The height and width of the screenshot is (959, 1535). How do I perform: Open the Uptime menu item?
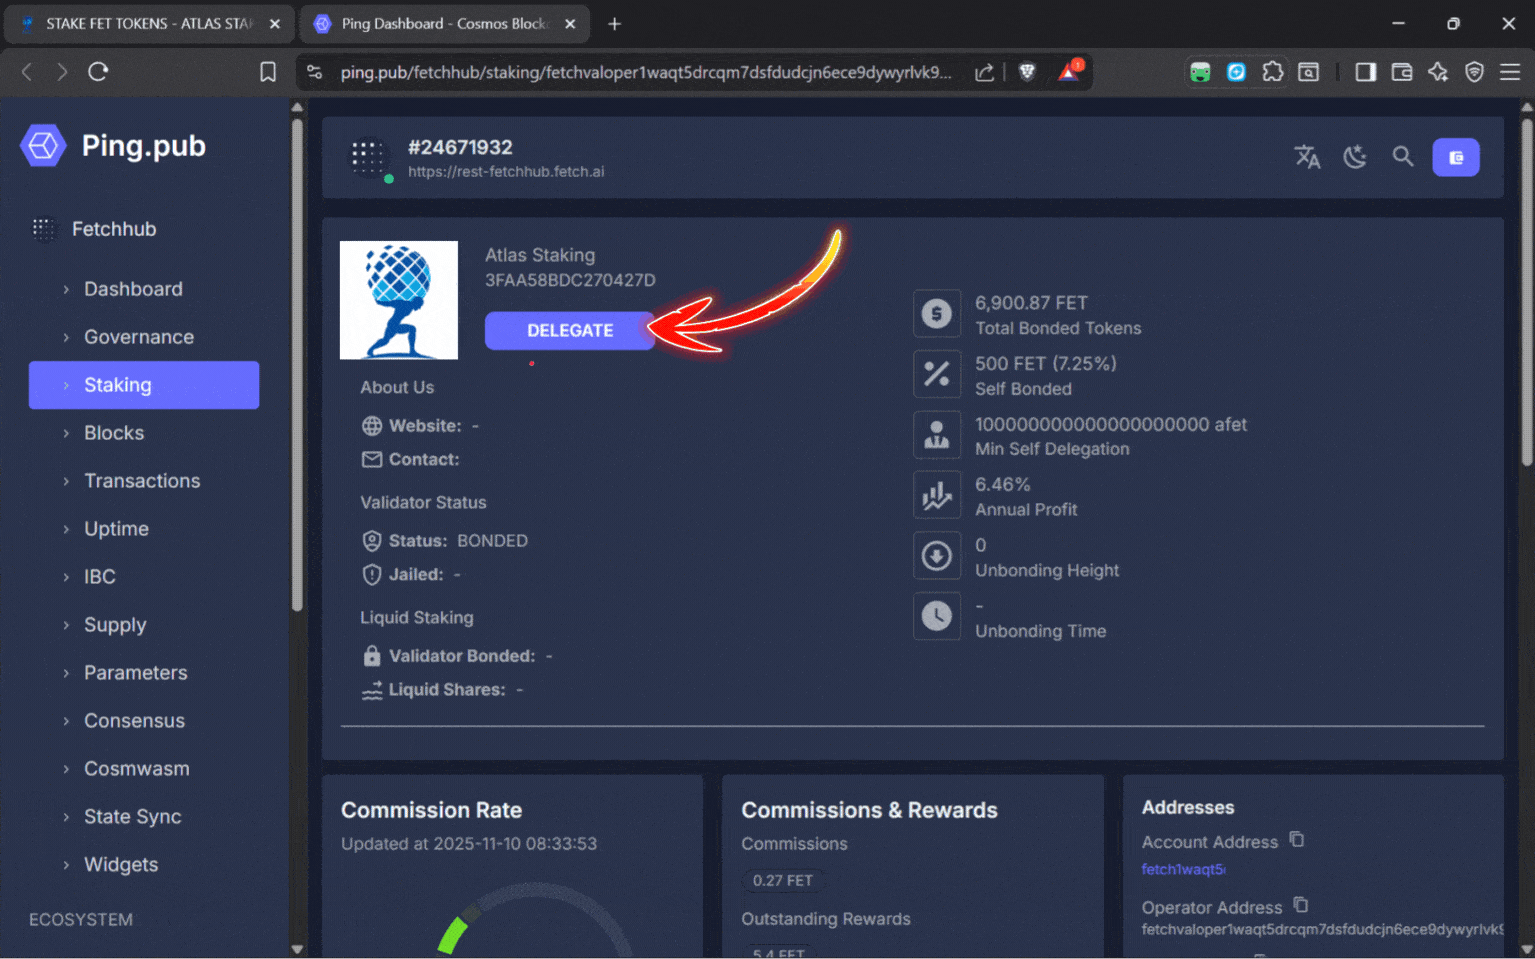116,529
